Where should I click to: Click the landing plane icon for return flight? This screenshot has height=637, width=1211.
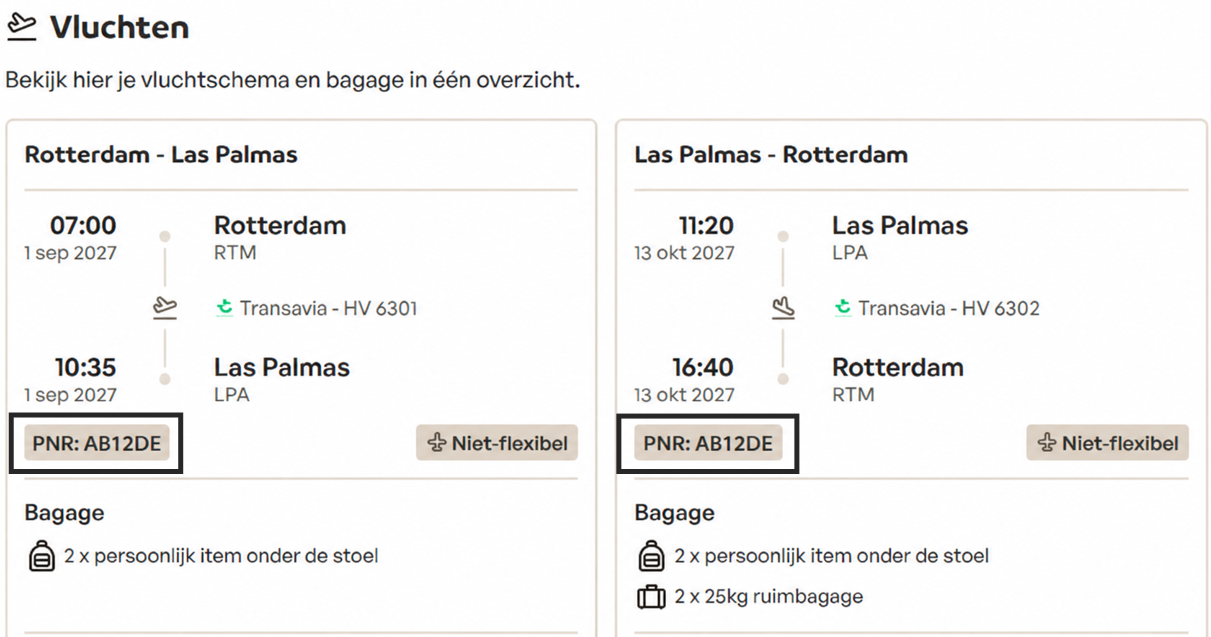click(x=783, y=308)
